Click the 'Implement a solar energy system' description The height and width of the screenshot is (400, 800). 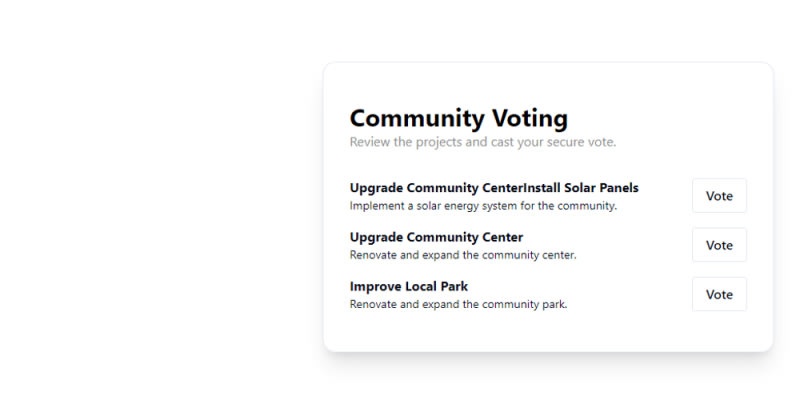pyautogui.click(x=483, y=206)
